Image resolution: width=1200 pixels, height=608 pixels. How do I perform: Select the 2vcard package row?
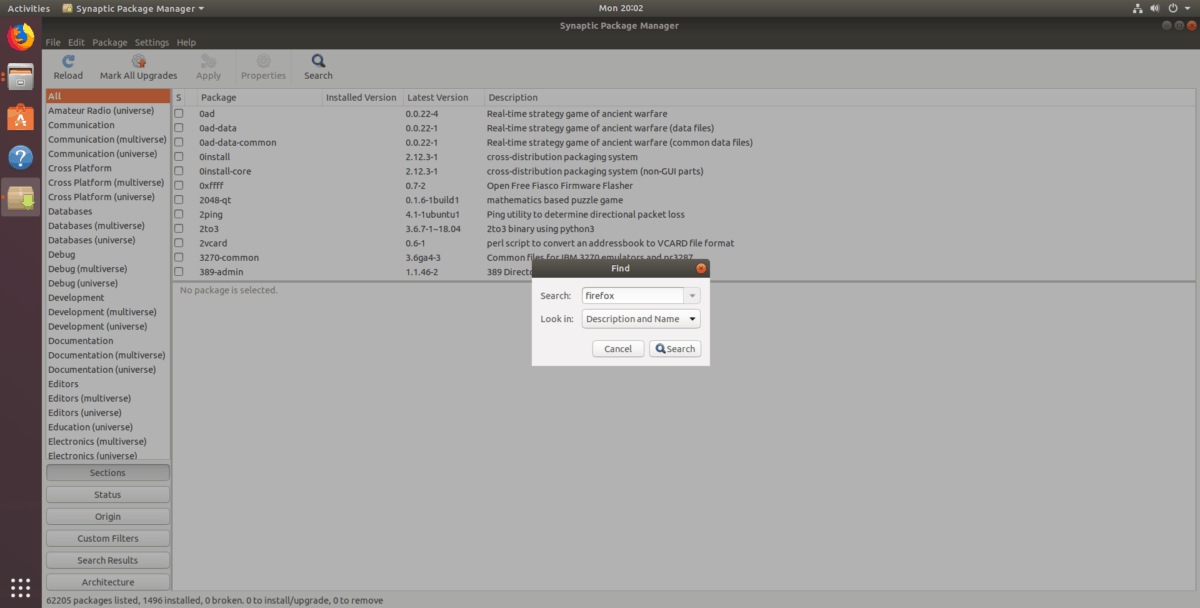pyautogui.click(x=684, y=243)
